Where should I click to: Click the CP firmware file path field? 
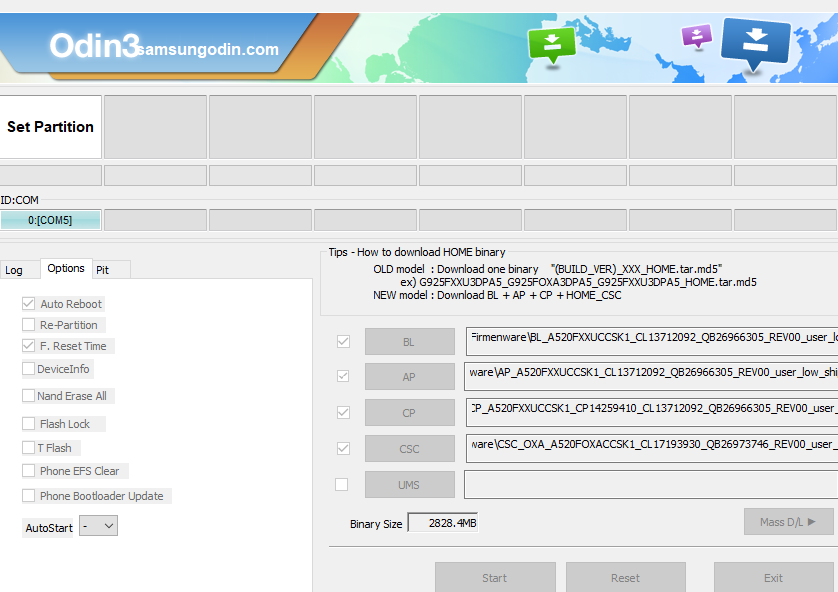coord(652,412)
